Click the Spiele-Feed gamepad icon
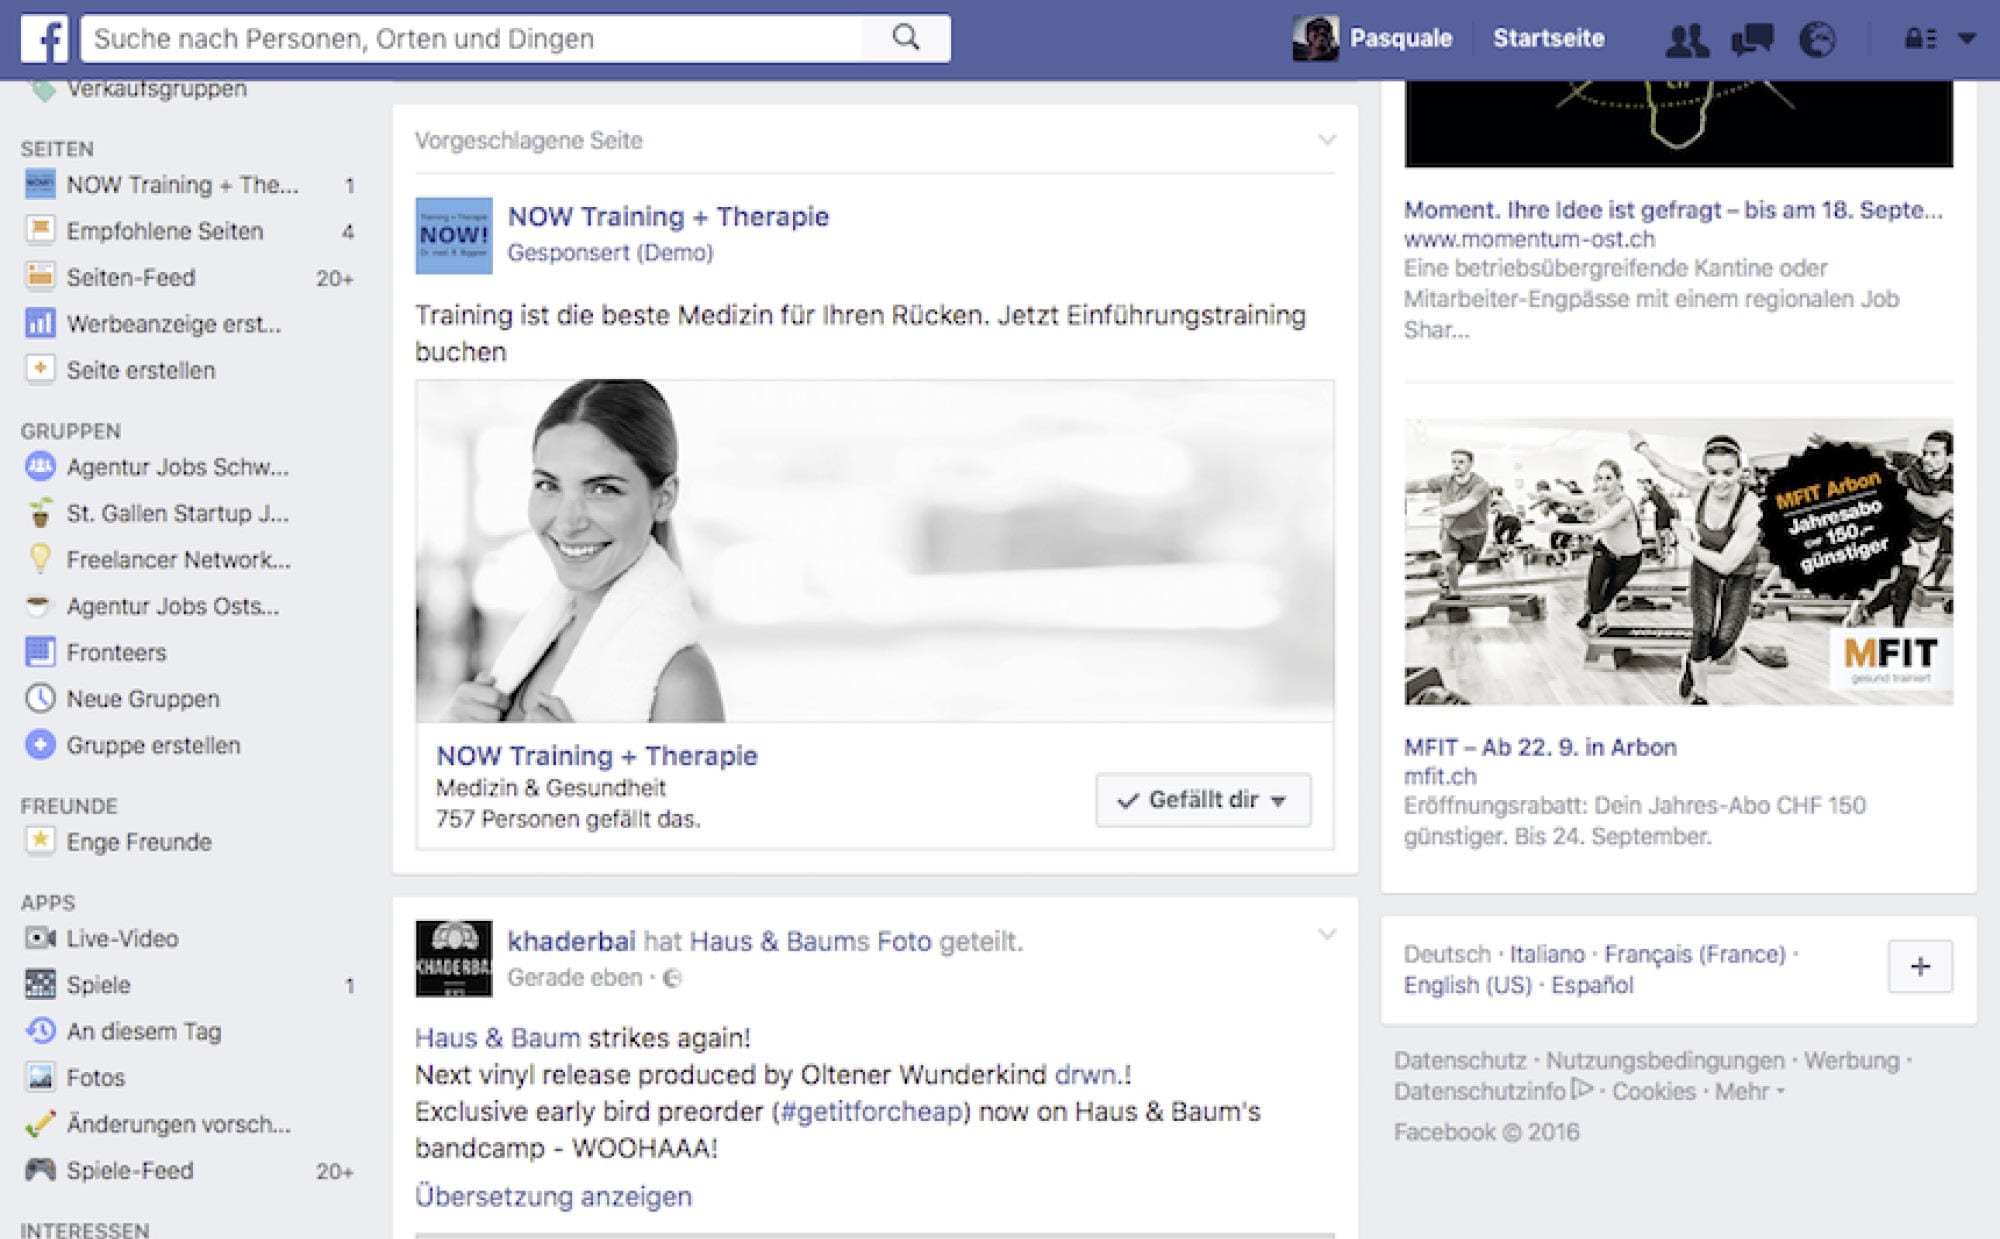Viewport: 2000px width, 1239px height. 40,1169
